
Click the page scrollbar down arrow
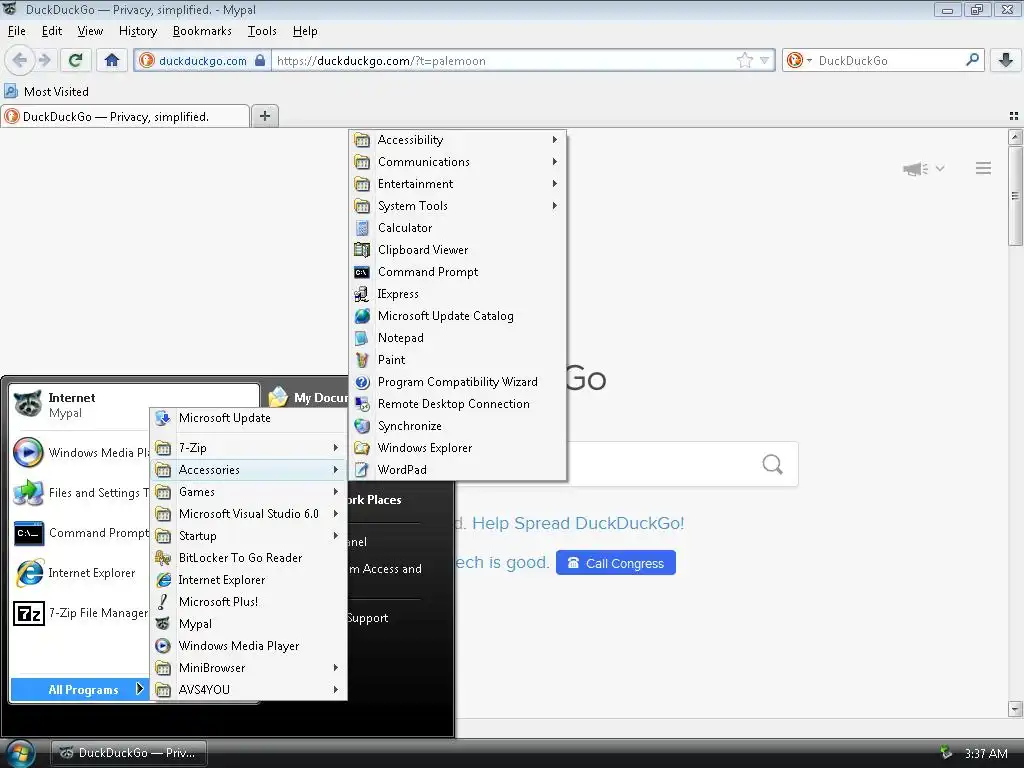coord(1015,709)
